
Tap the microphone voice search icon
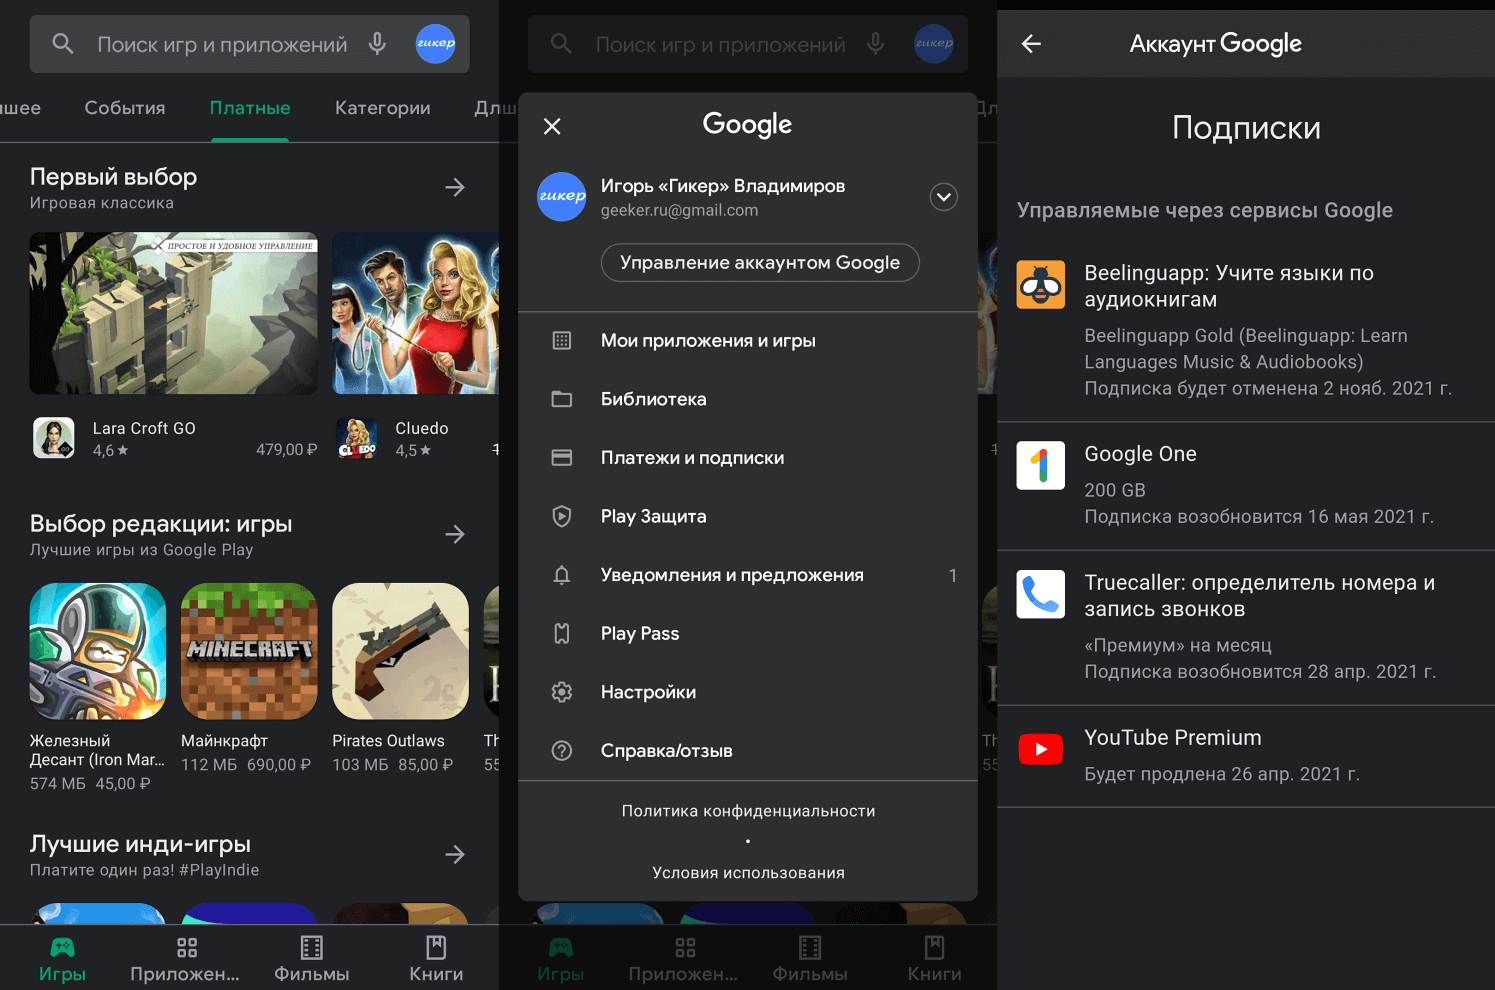pyautogui.click(x=377, y=44)
